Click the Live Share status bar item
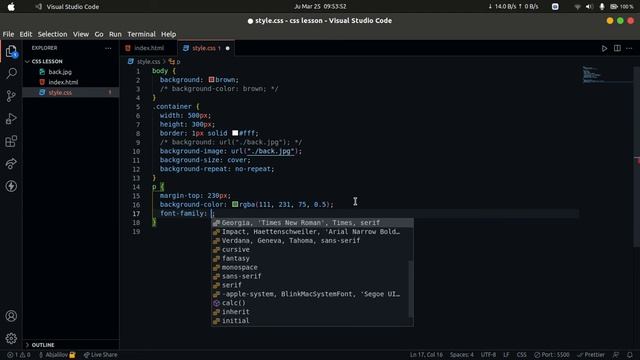Screen dimensions: 640x360 [100, 355]
